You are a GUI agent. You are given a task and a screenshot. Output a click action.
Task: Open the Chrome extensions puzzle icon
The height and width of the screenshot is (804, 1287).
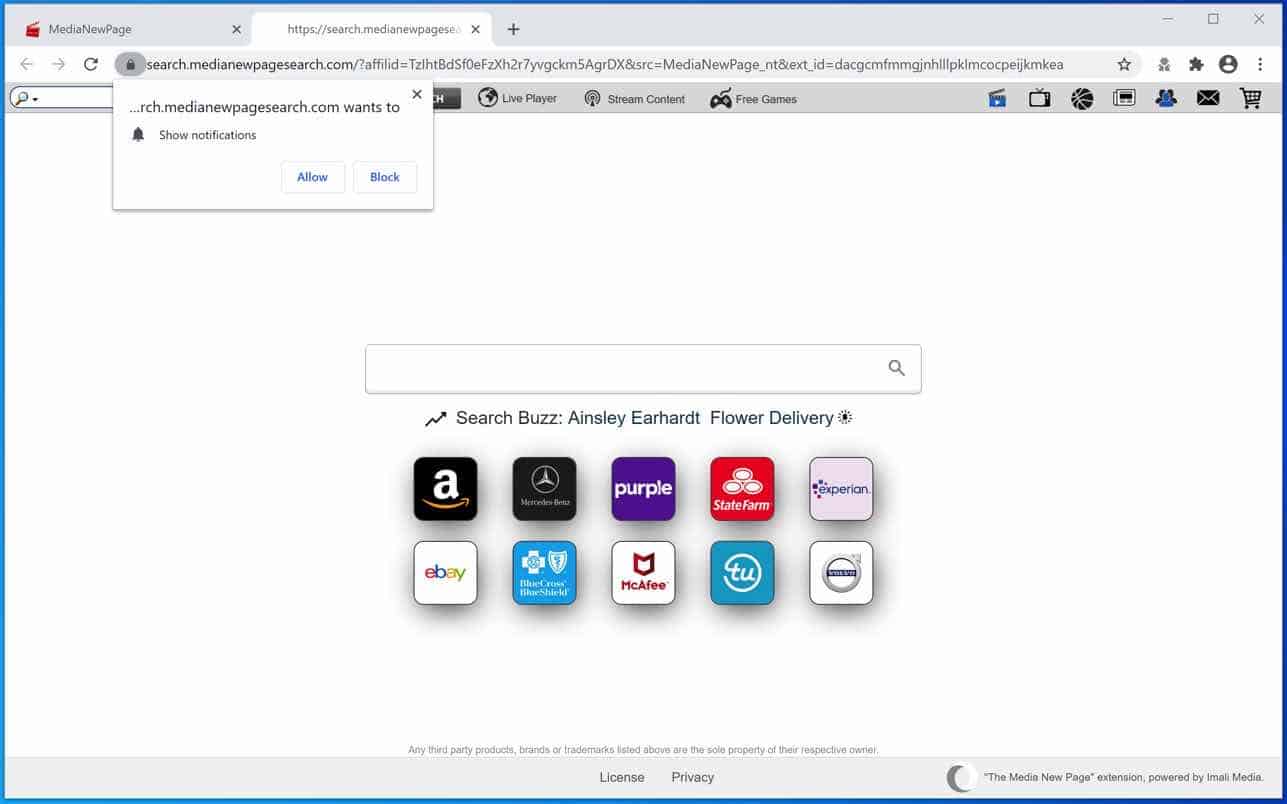(x=1196, y=64)
